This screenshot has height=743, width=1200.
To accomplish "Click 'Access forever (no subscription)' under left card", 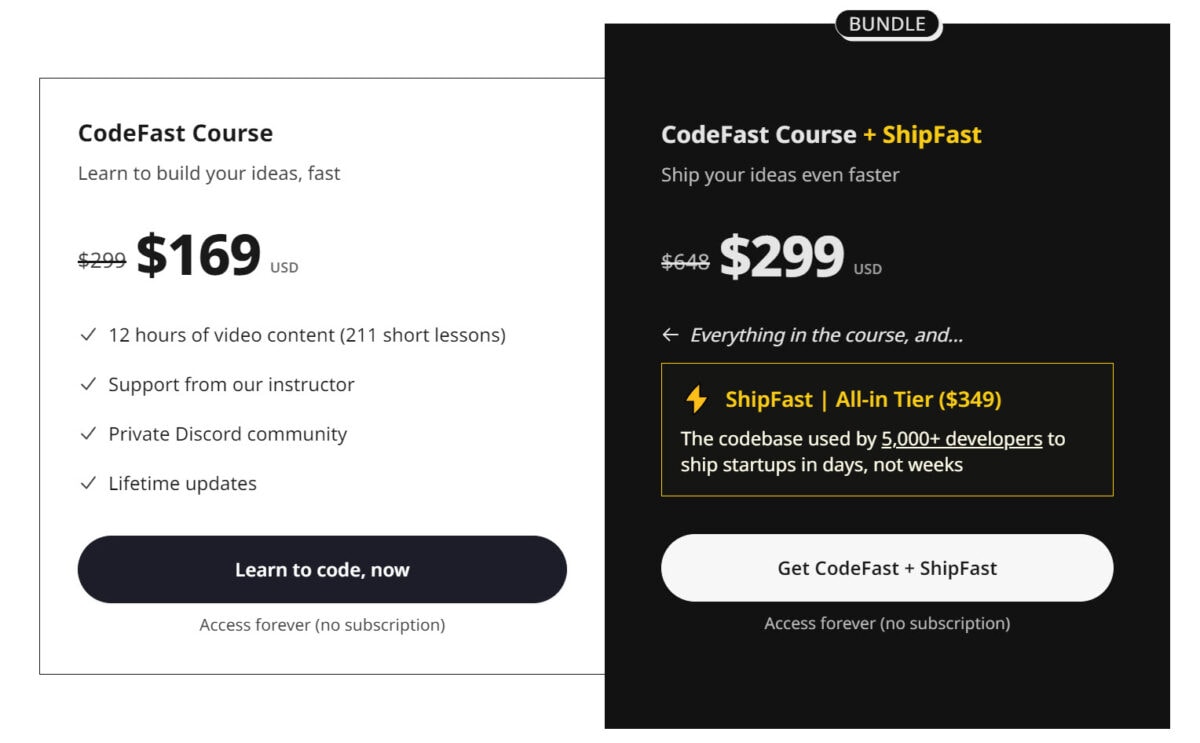I will 322,625.
